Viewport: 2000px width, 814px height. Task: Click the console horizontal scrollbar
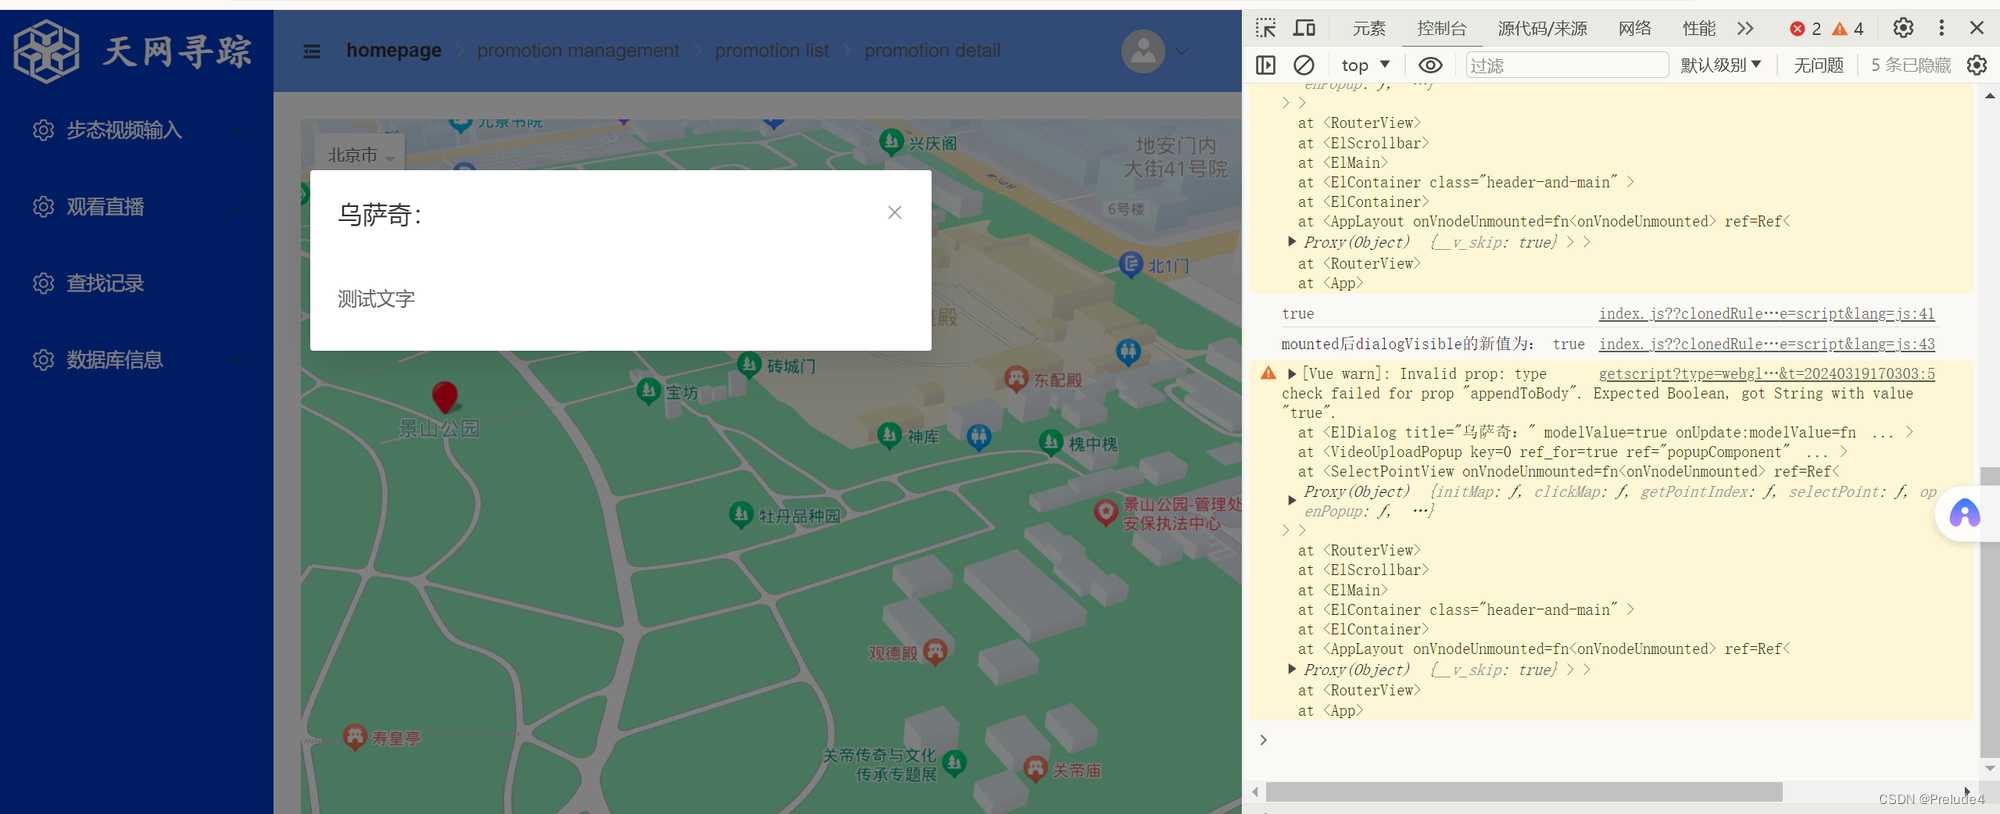[1524, 792]
